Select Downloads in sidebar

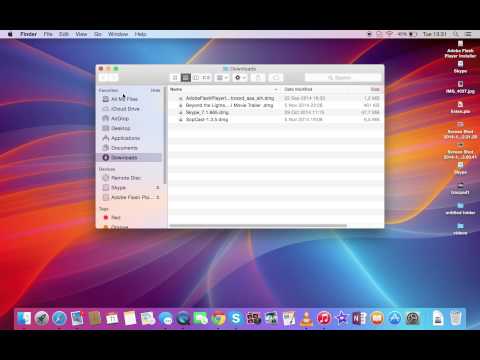point(129,157)
